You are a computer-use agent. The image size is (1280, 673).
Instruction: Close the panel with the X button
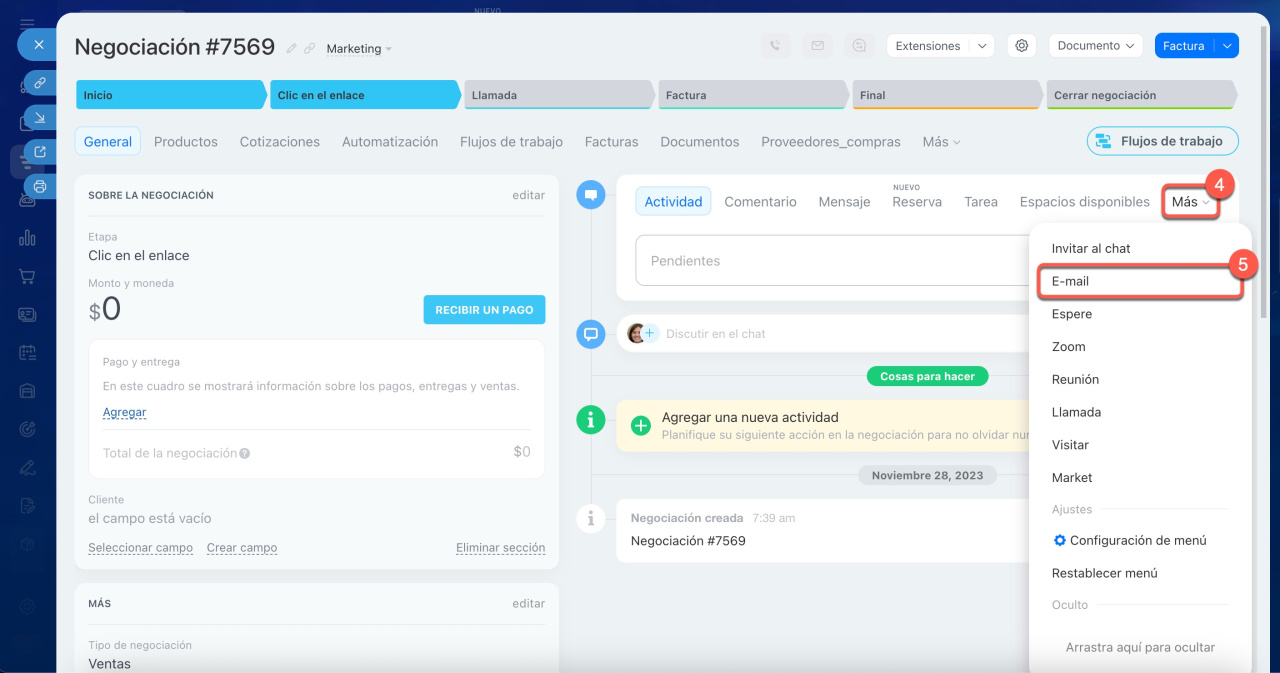tap(38, 45)
